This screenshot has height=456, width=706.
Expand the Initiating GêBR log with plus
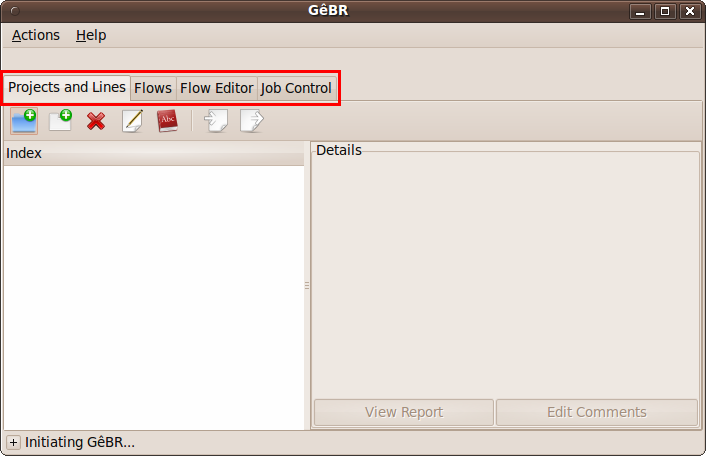click(14, 442)
